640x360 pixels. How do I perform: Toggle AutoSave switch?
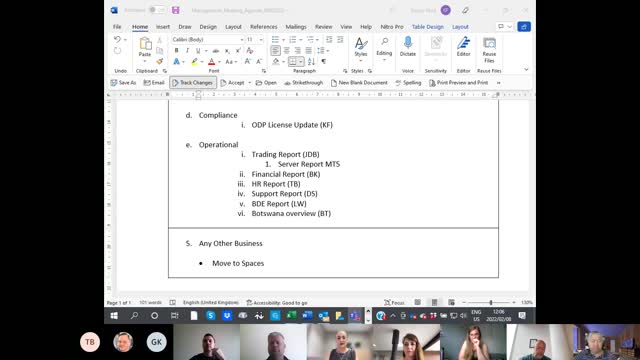pyautogui.click(x=157, y=10)
